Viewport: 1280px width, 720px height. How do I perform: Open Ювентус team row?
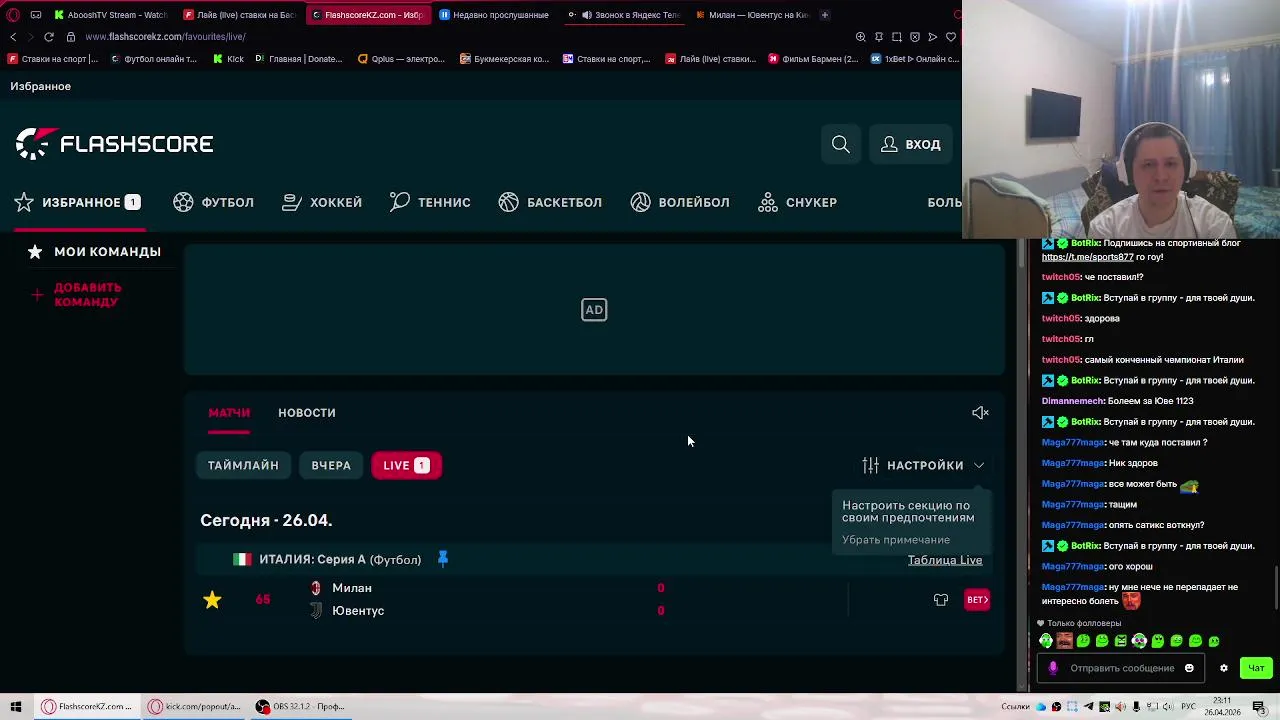(358, 610)
